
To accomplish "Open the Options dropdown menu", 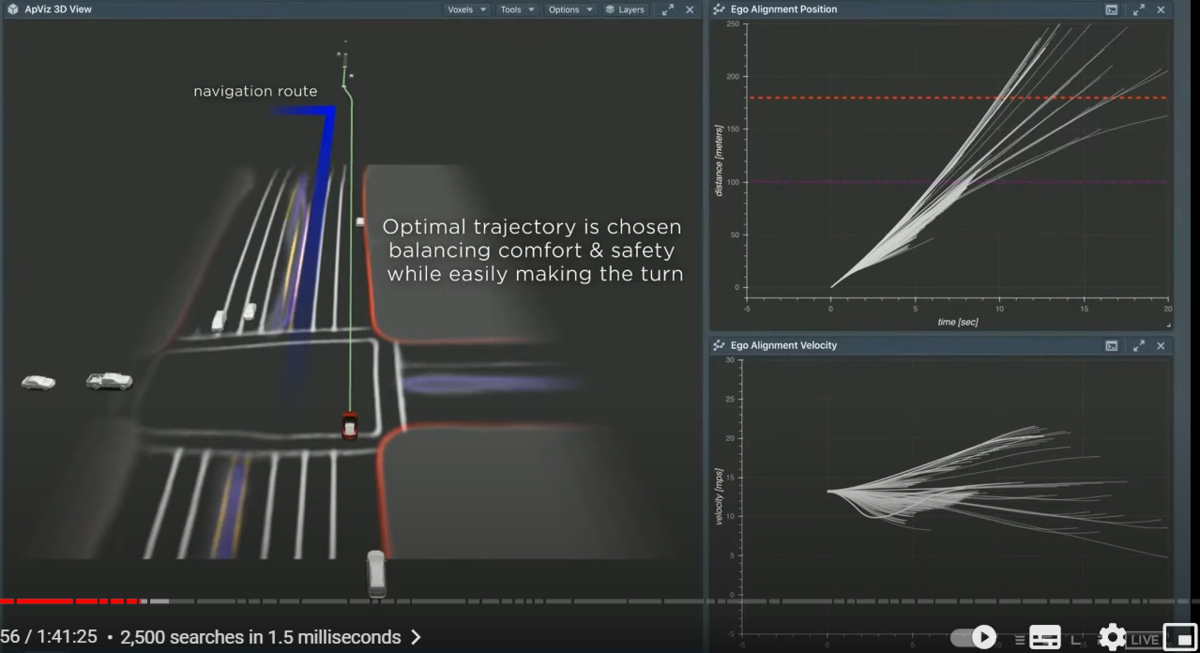I will tap(571, 10).
